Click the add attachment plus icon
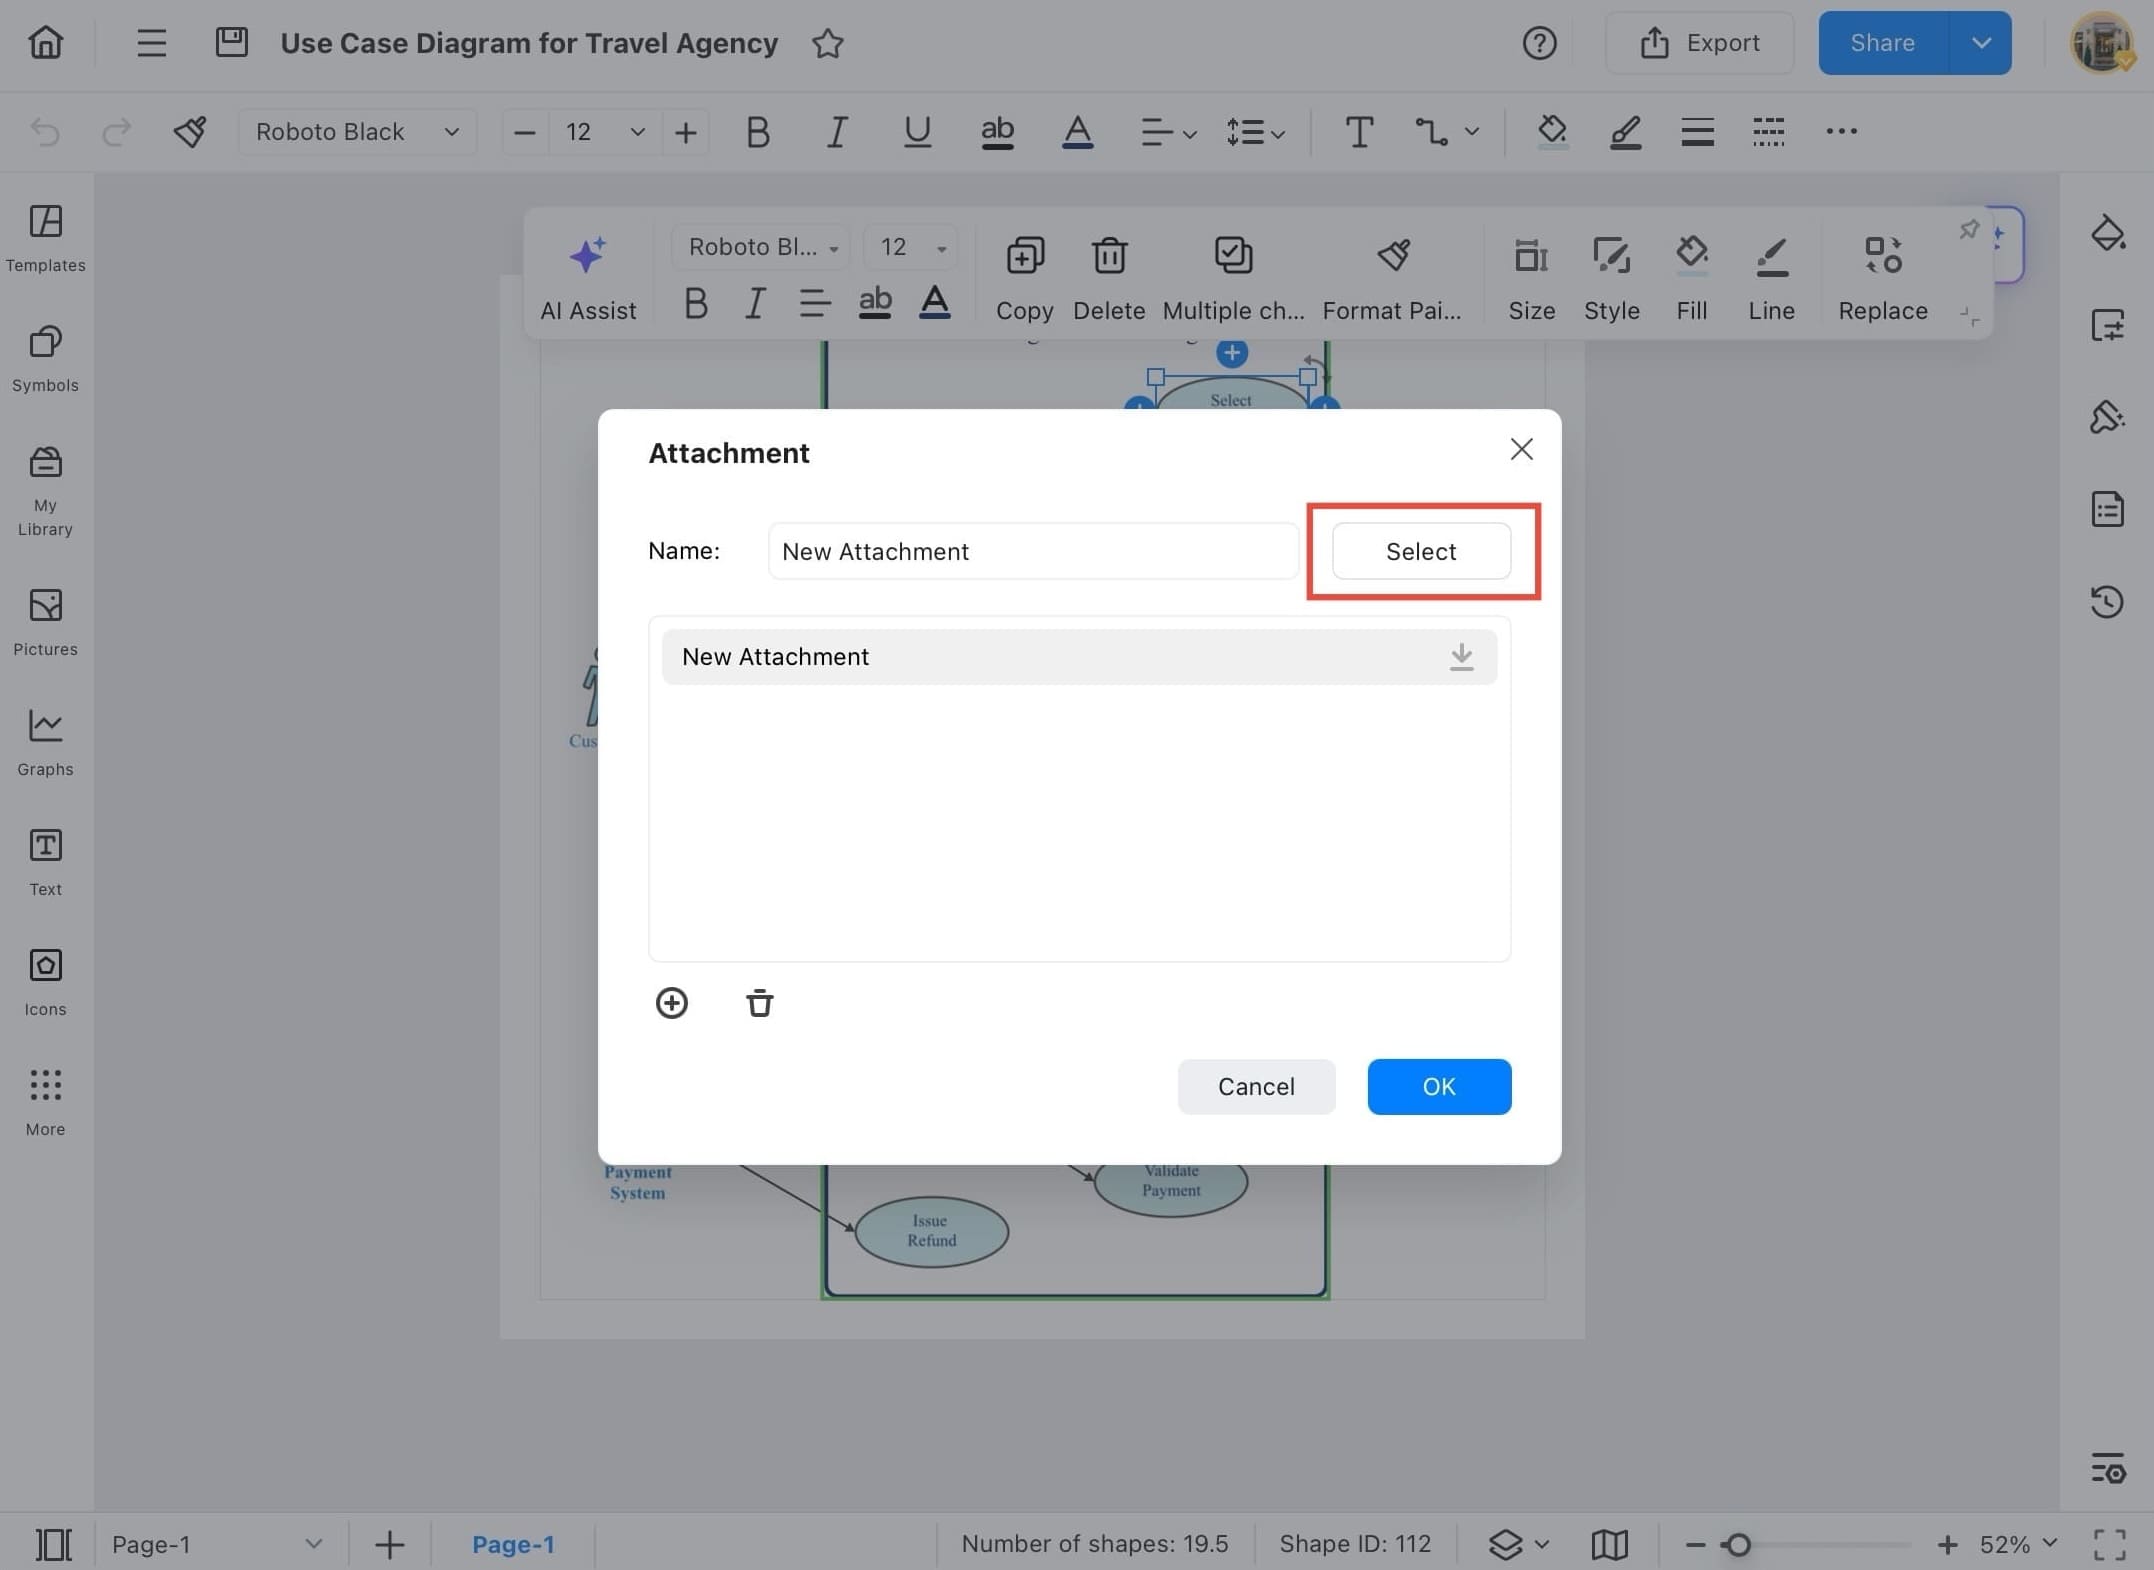This screenshot has height=1570, width=2154. click(x=671, y=1003)
